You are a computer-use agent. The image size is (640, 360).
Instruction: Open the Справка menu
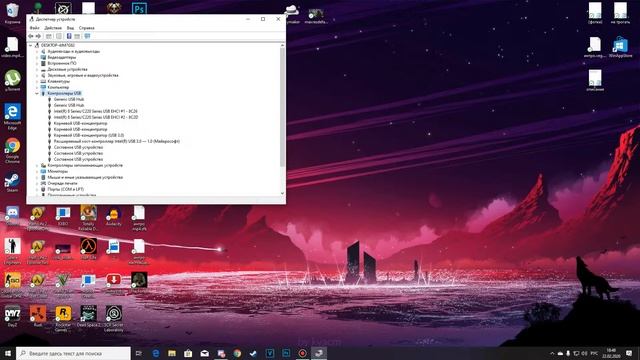pyautogui.click(x=87, y=28)
